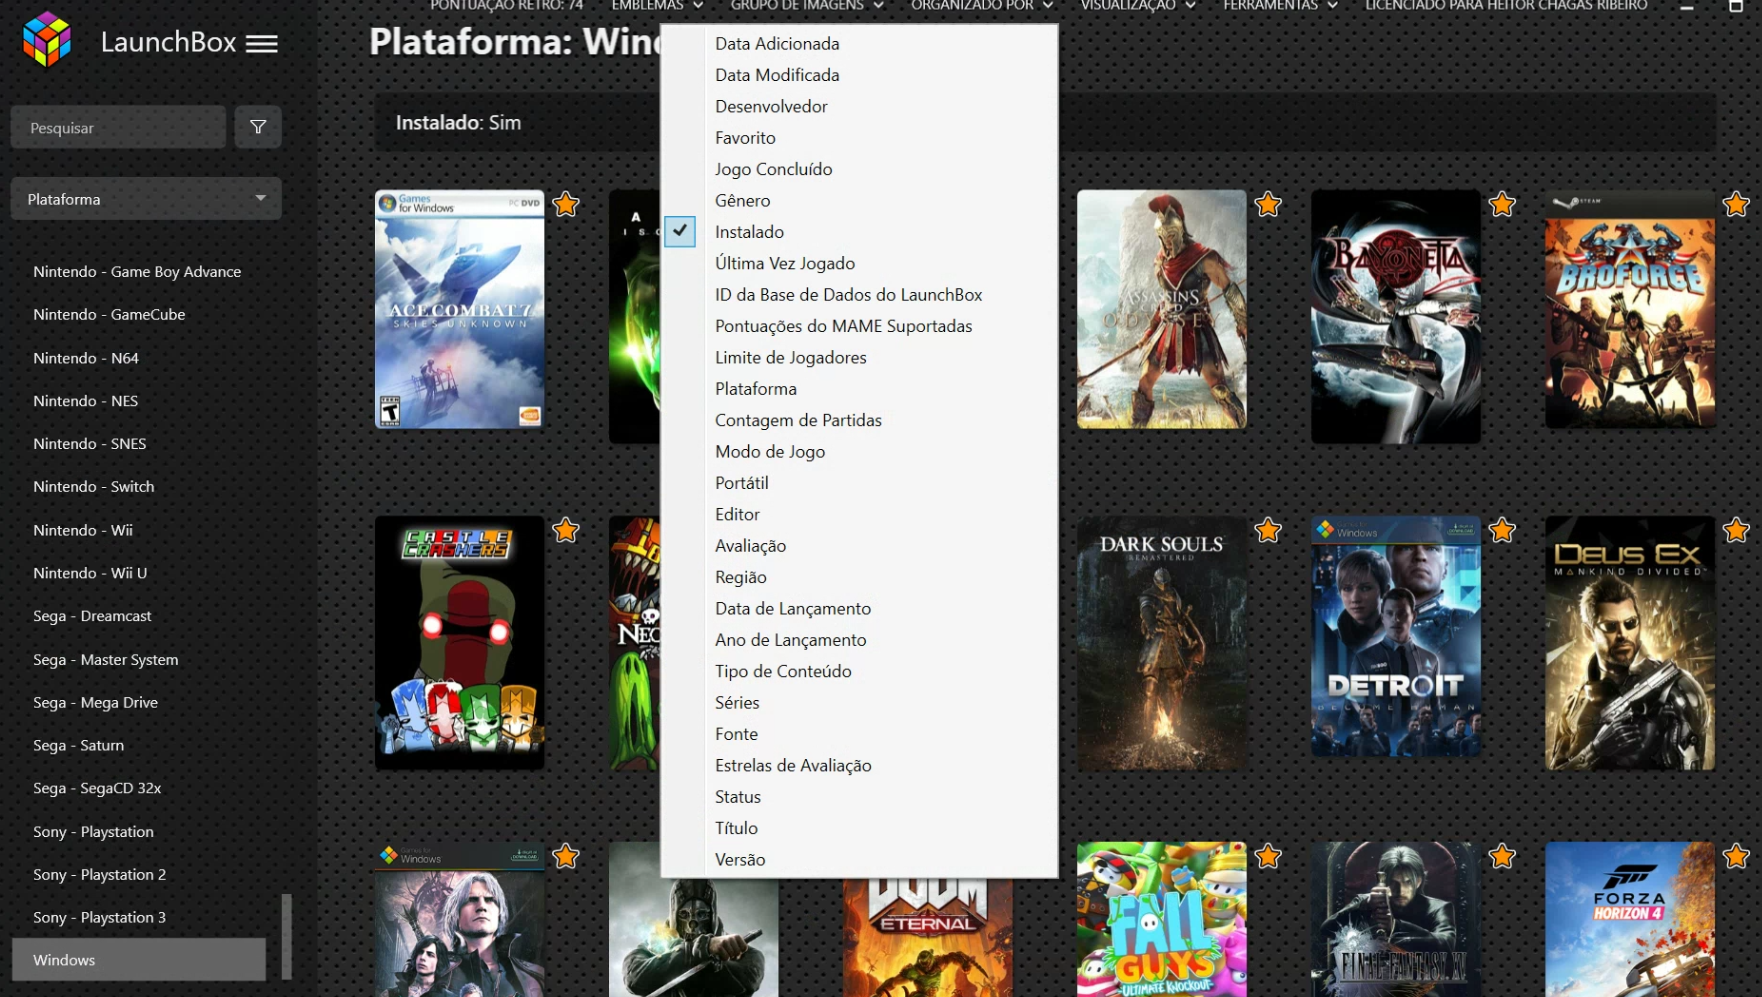This screenshot has width=1762, height=997.
Task: Select Ano de Lançamento option
Action: (790, 640)
